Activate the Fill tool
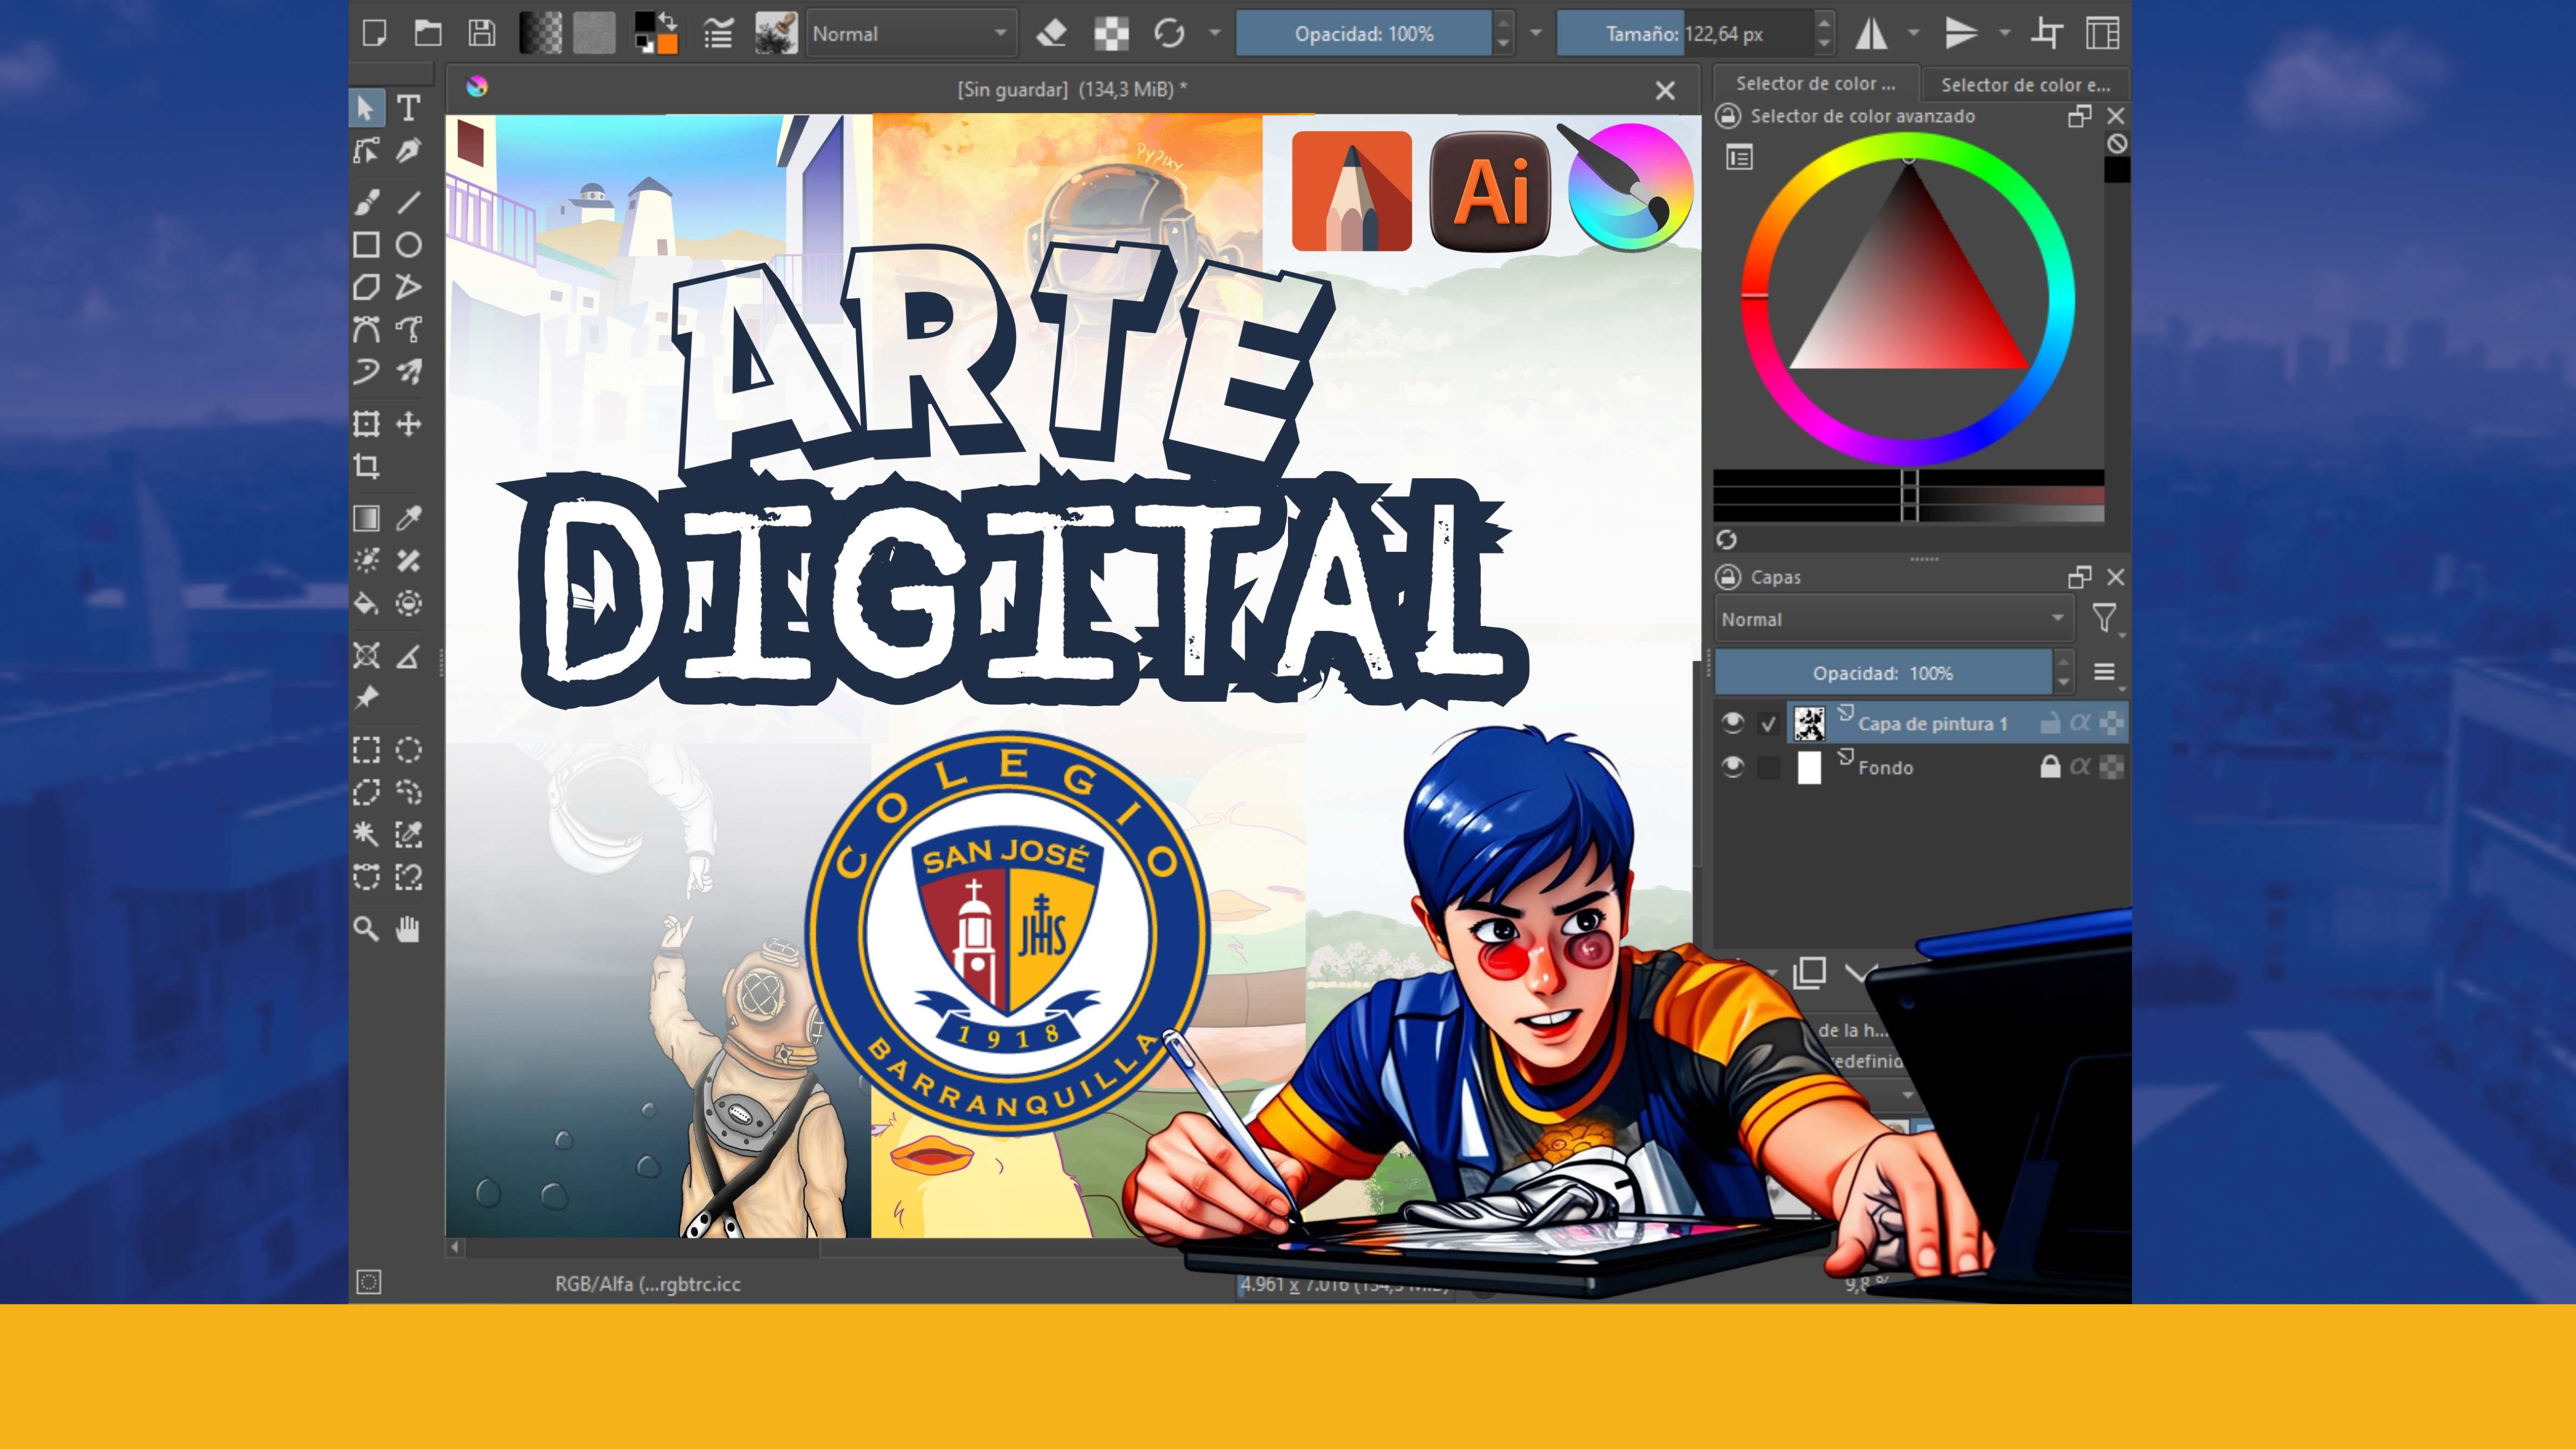This screenshot has height=1449, width=2576. 367,604
